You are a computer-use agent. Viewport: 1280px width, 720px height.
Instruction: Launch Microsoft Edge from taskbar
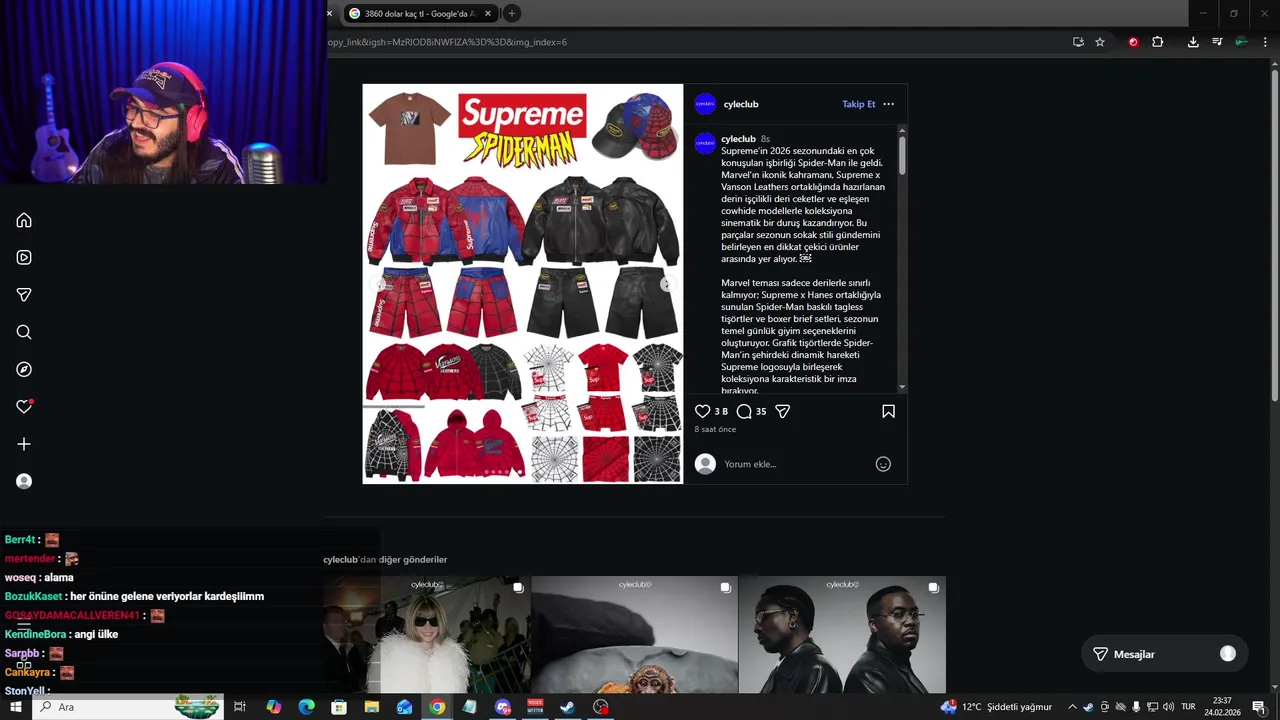point(307,707)
